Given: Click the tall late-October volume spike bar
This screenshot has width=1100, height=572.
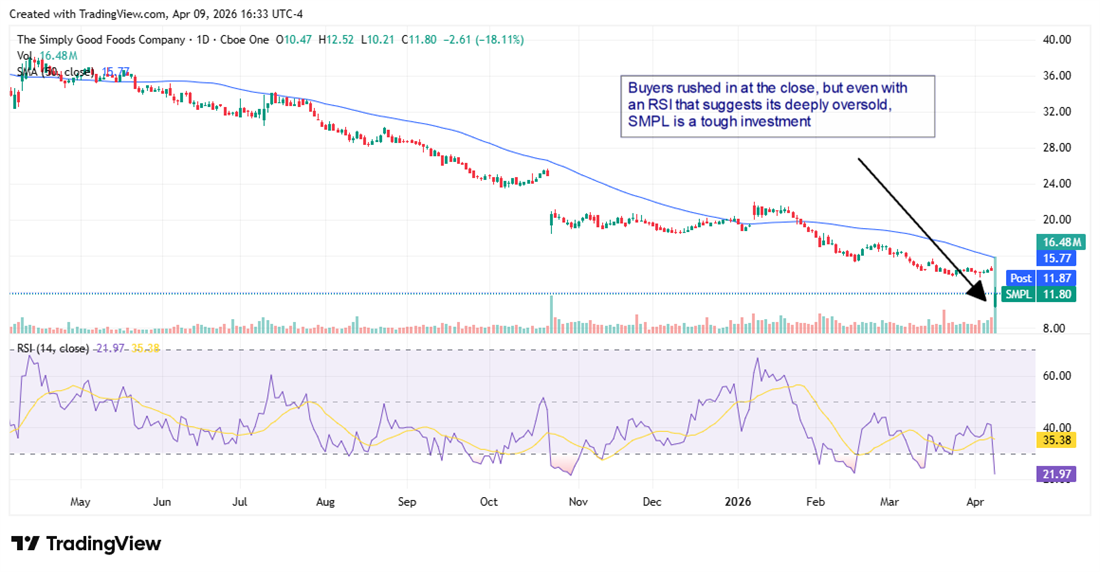Looking at the screenshot, I should [x=551, y=314].
